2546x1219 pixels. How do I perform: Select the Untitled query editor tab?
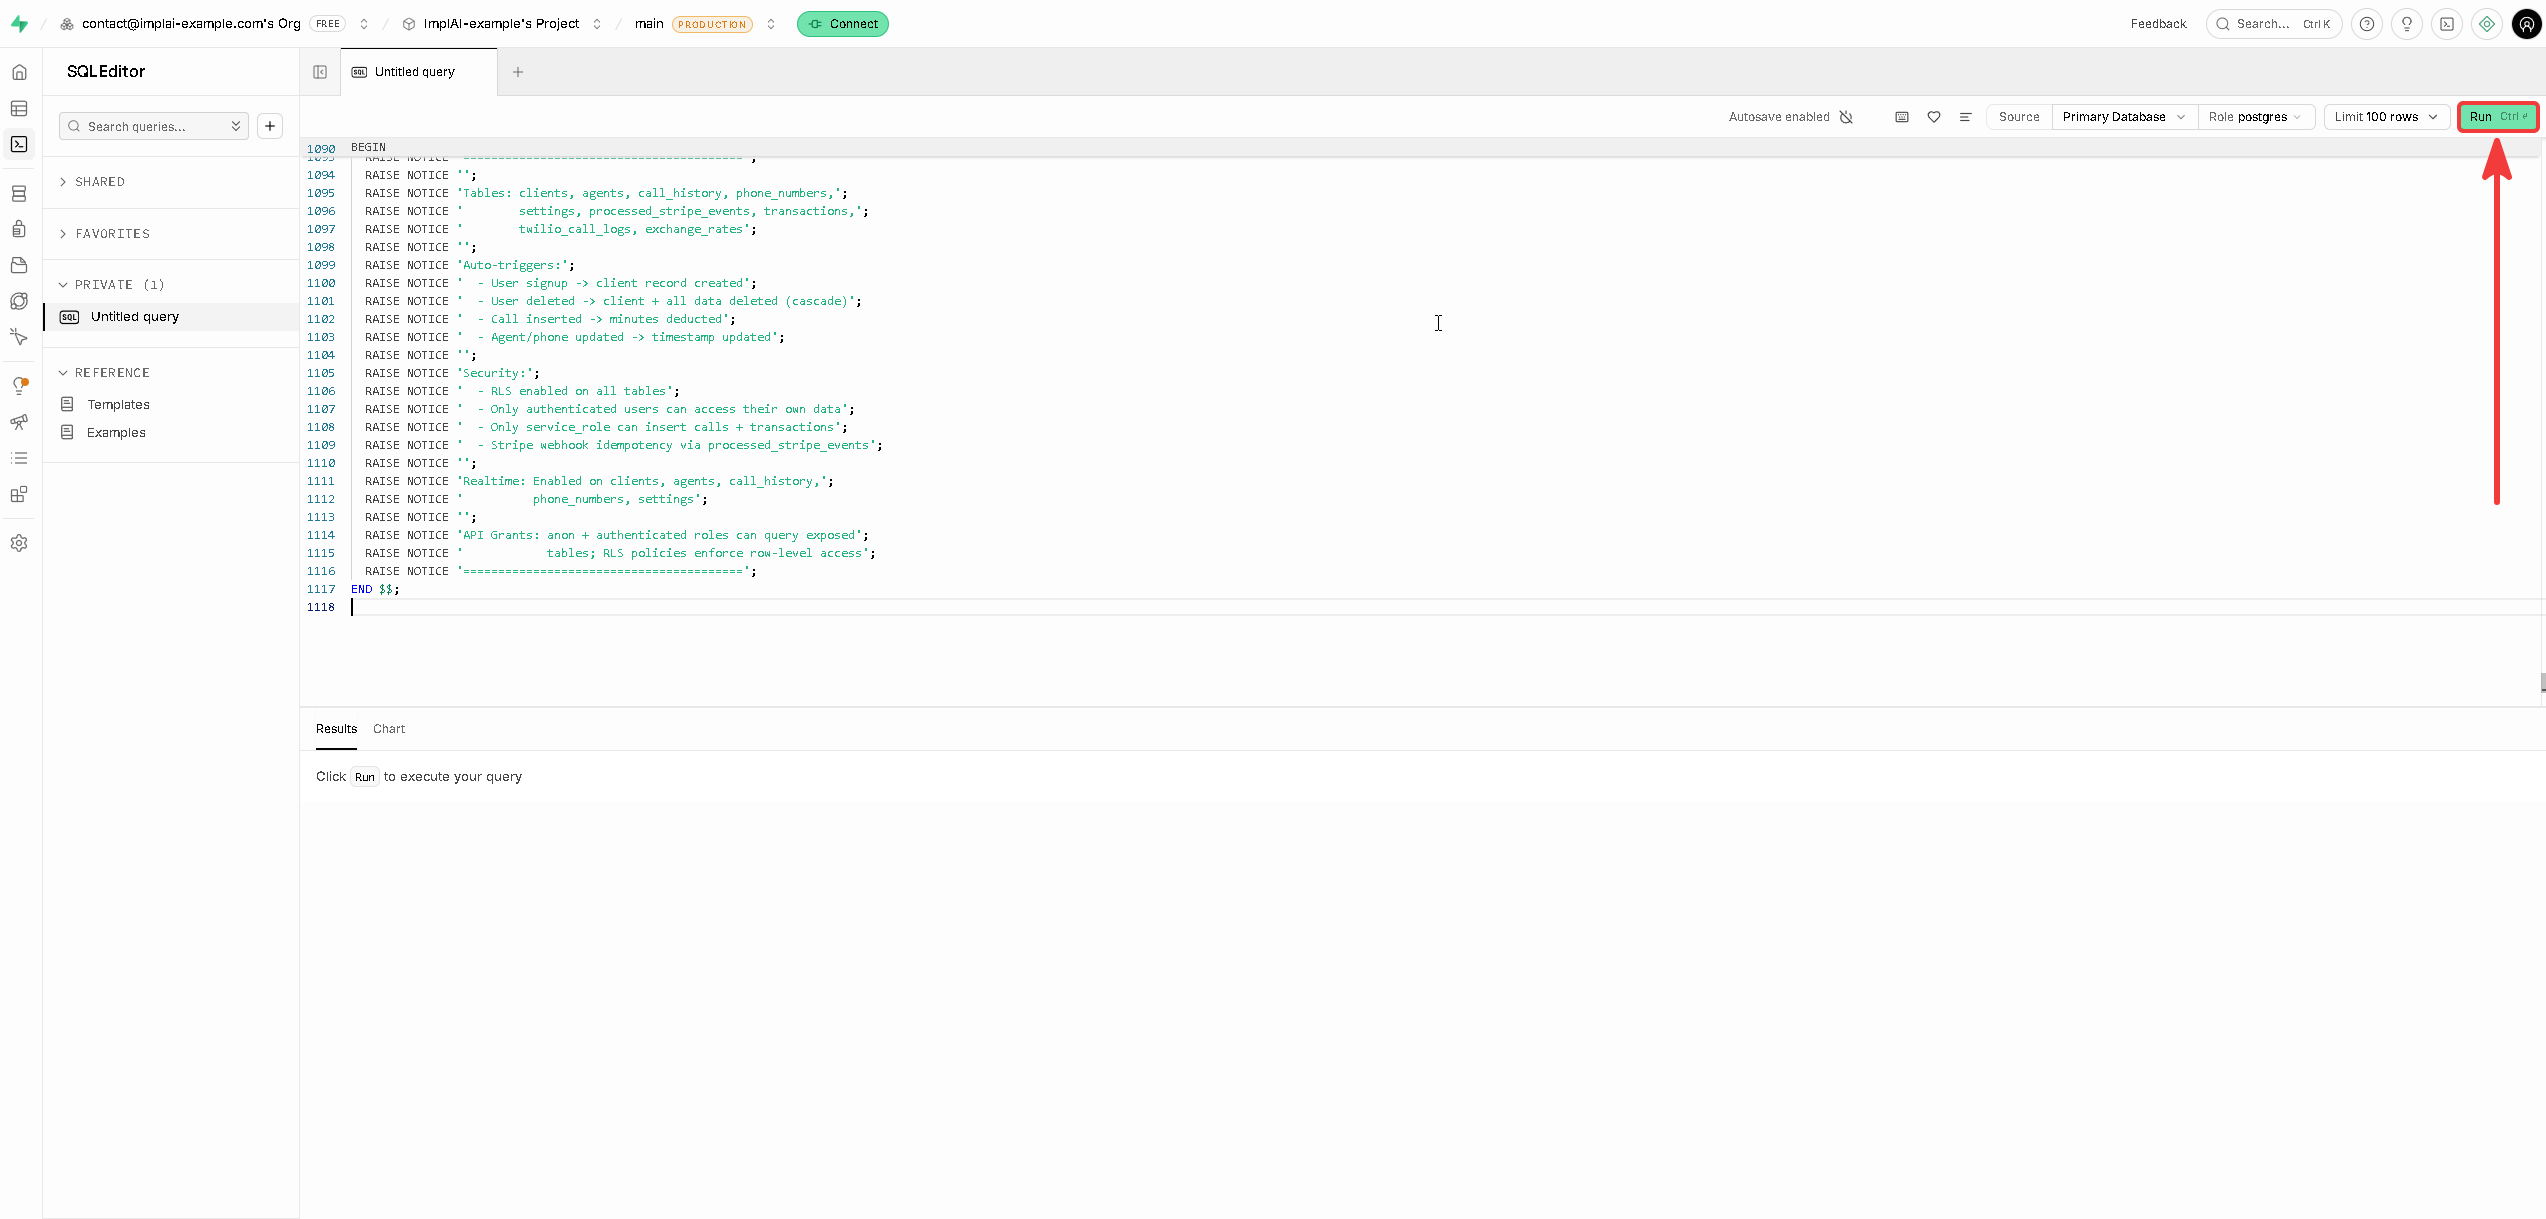[x=418, y=72]
